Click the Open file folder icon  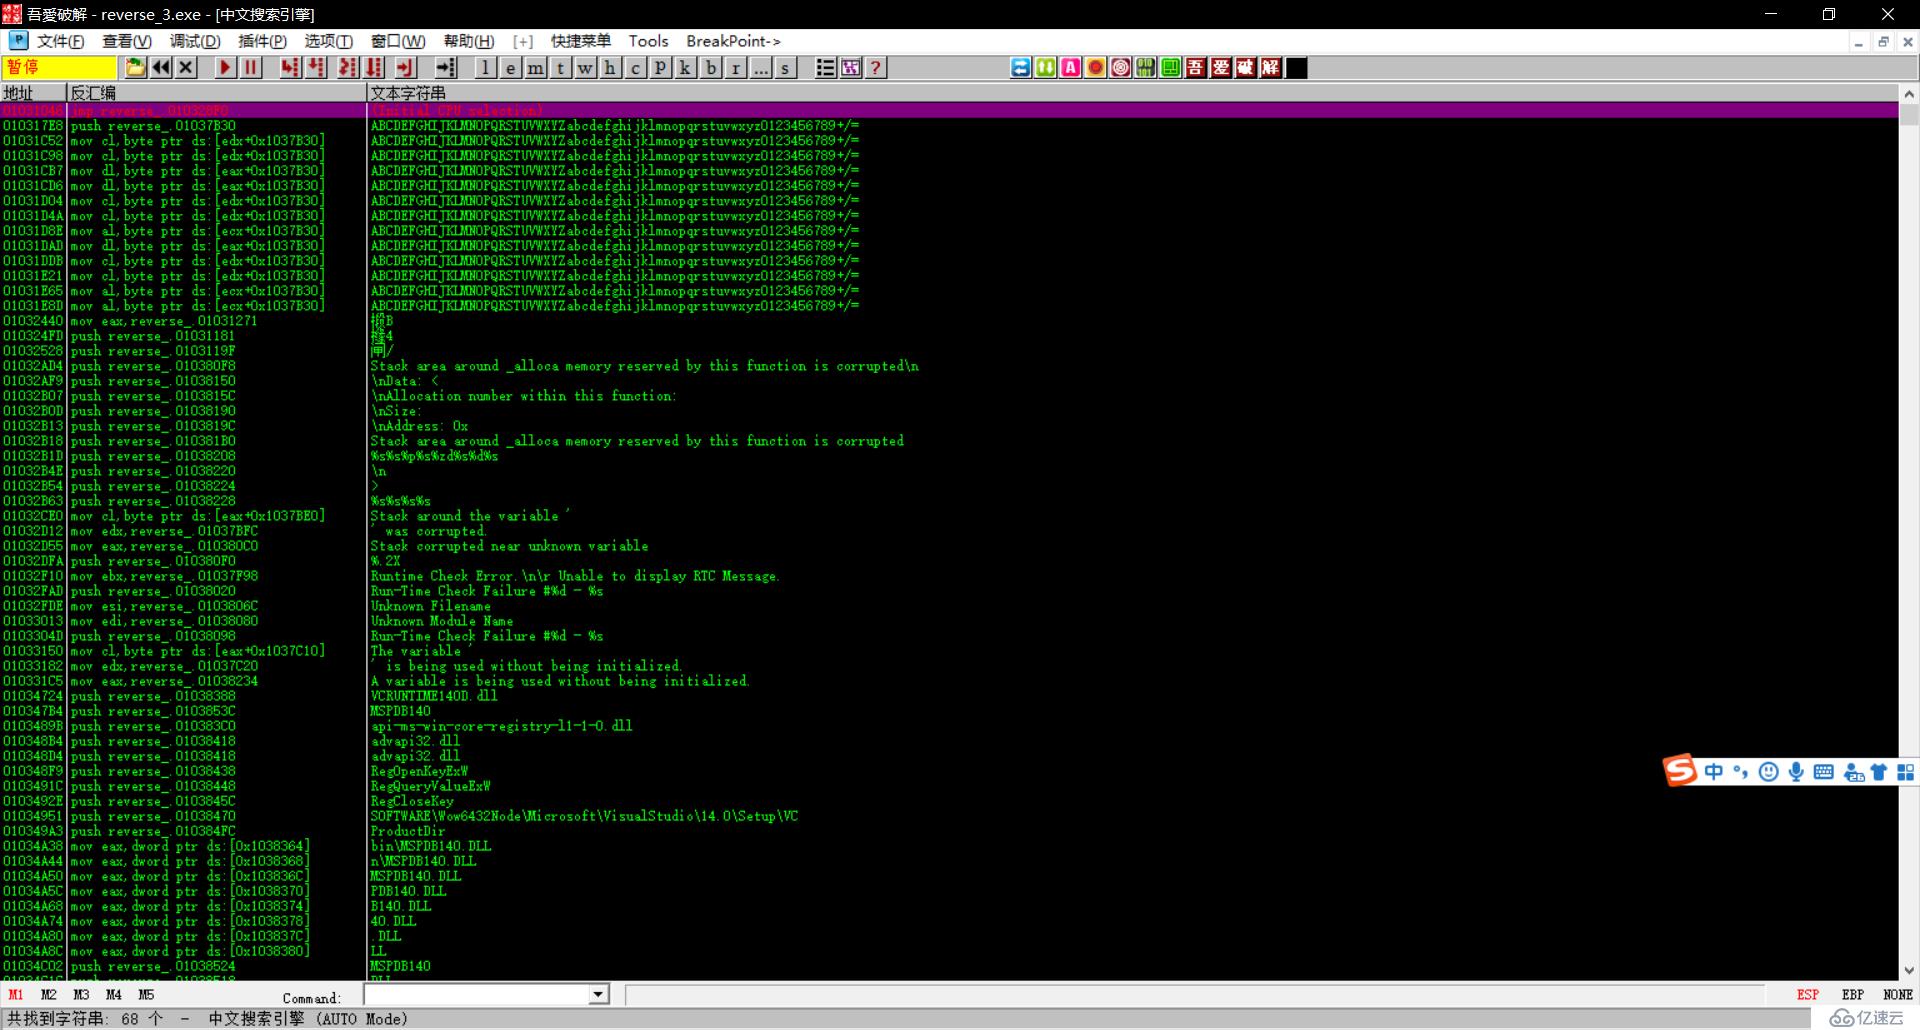(136, 67)
